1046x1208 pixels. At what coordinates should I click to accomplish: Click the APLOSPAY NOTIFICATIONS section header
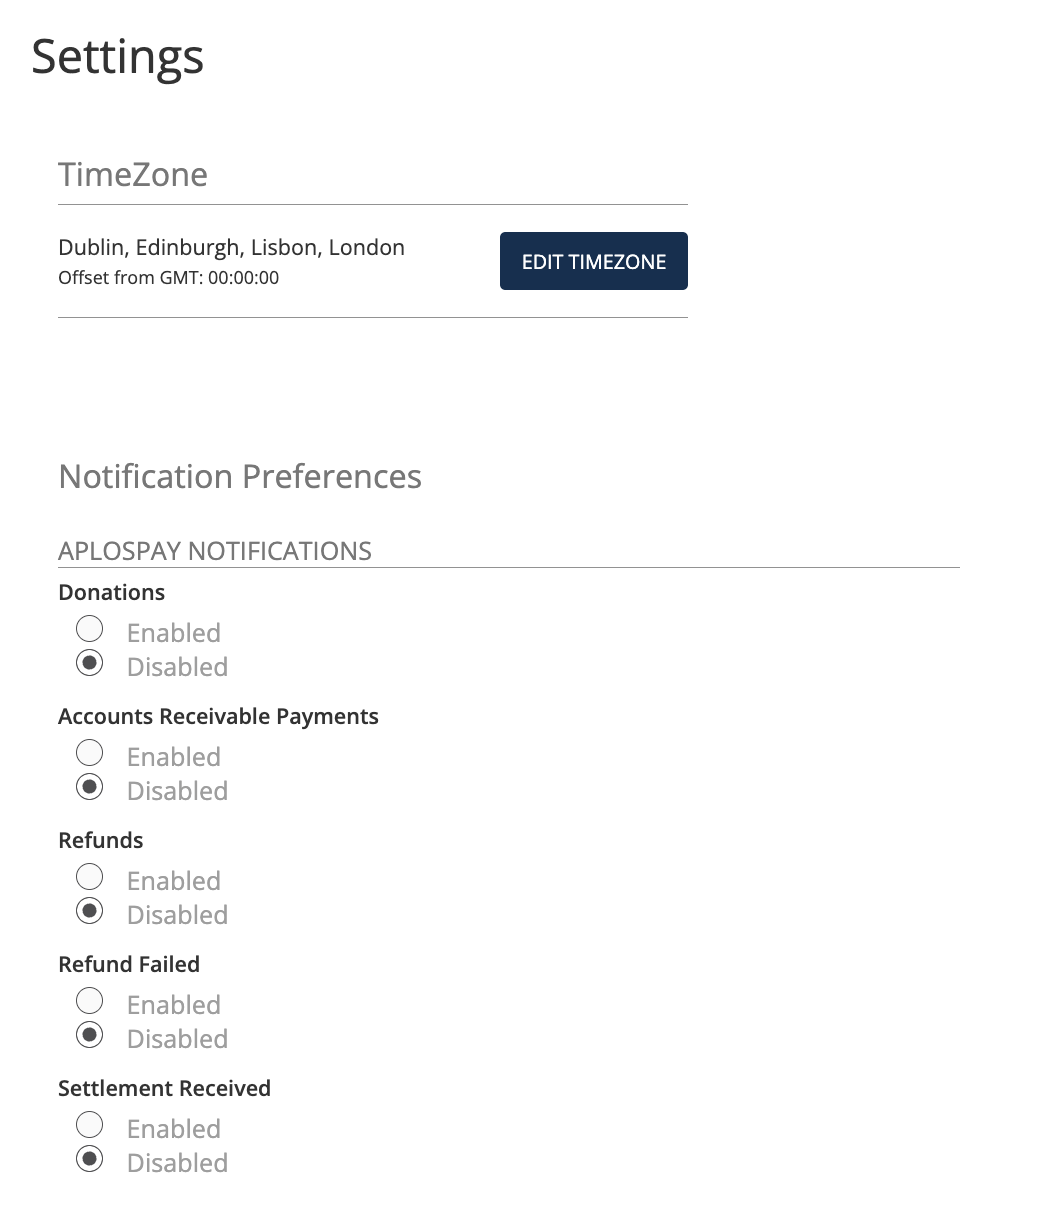[x=215, y=551]
